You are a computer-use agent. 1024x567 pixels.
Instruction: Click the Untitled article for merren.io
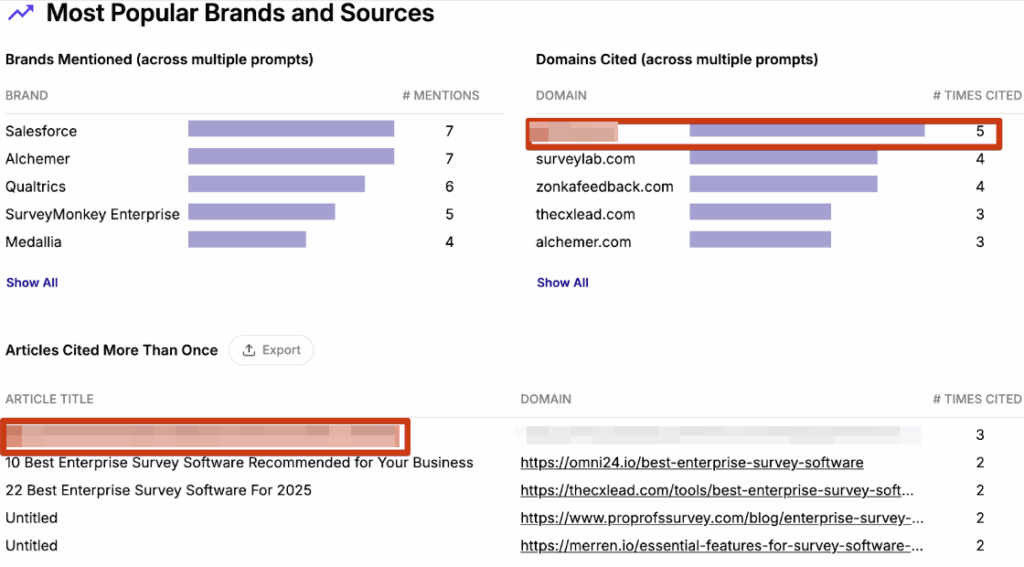click(x=31, y=545)
